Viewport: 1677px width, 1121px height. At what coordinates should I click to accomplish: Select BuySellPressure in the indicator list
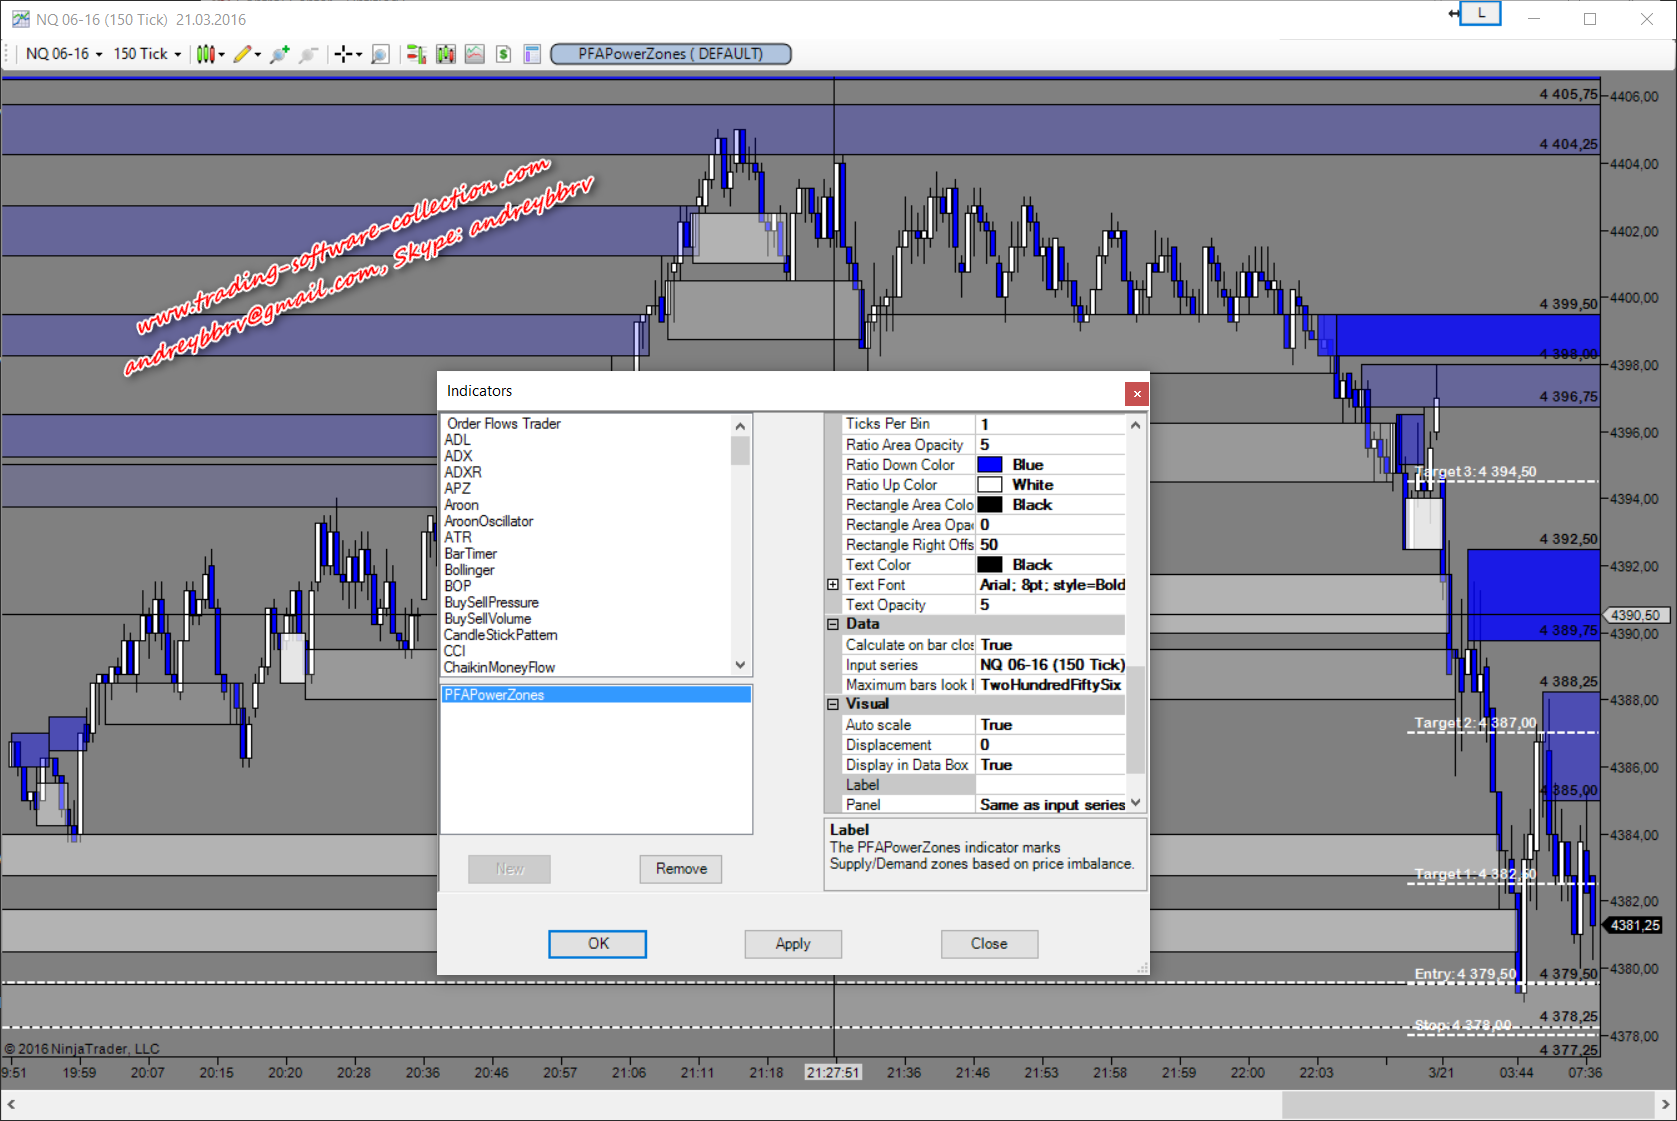[x=491, y=603]
